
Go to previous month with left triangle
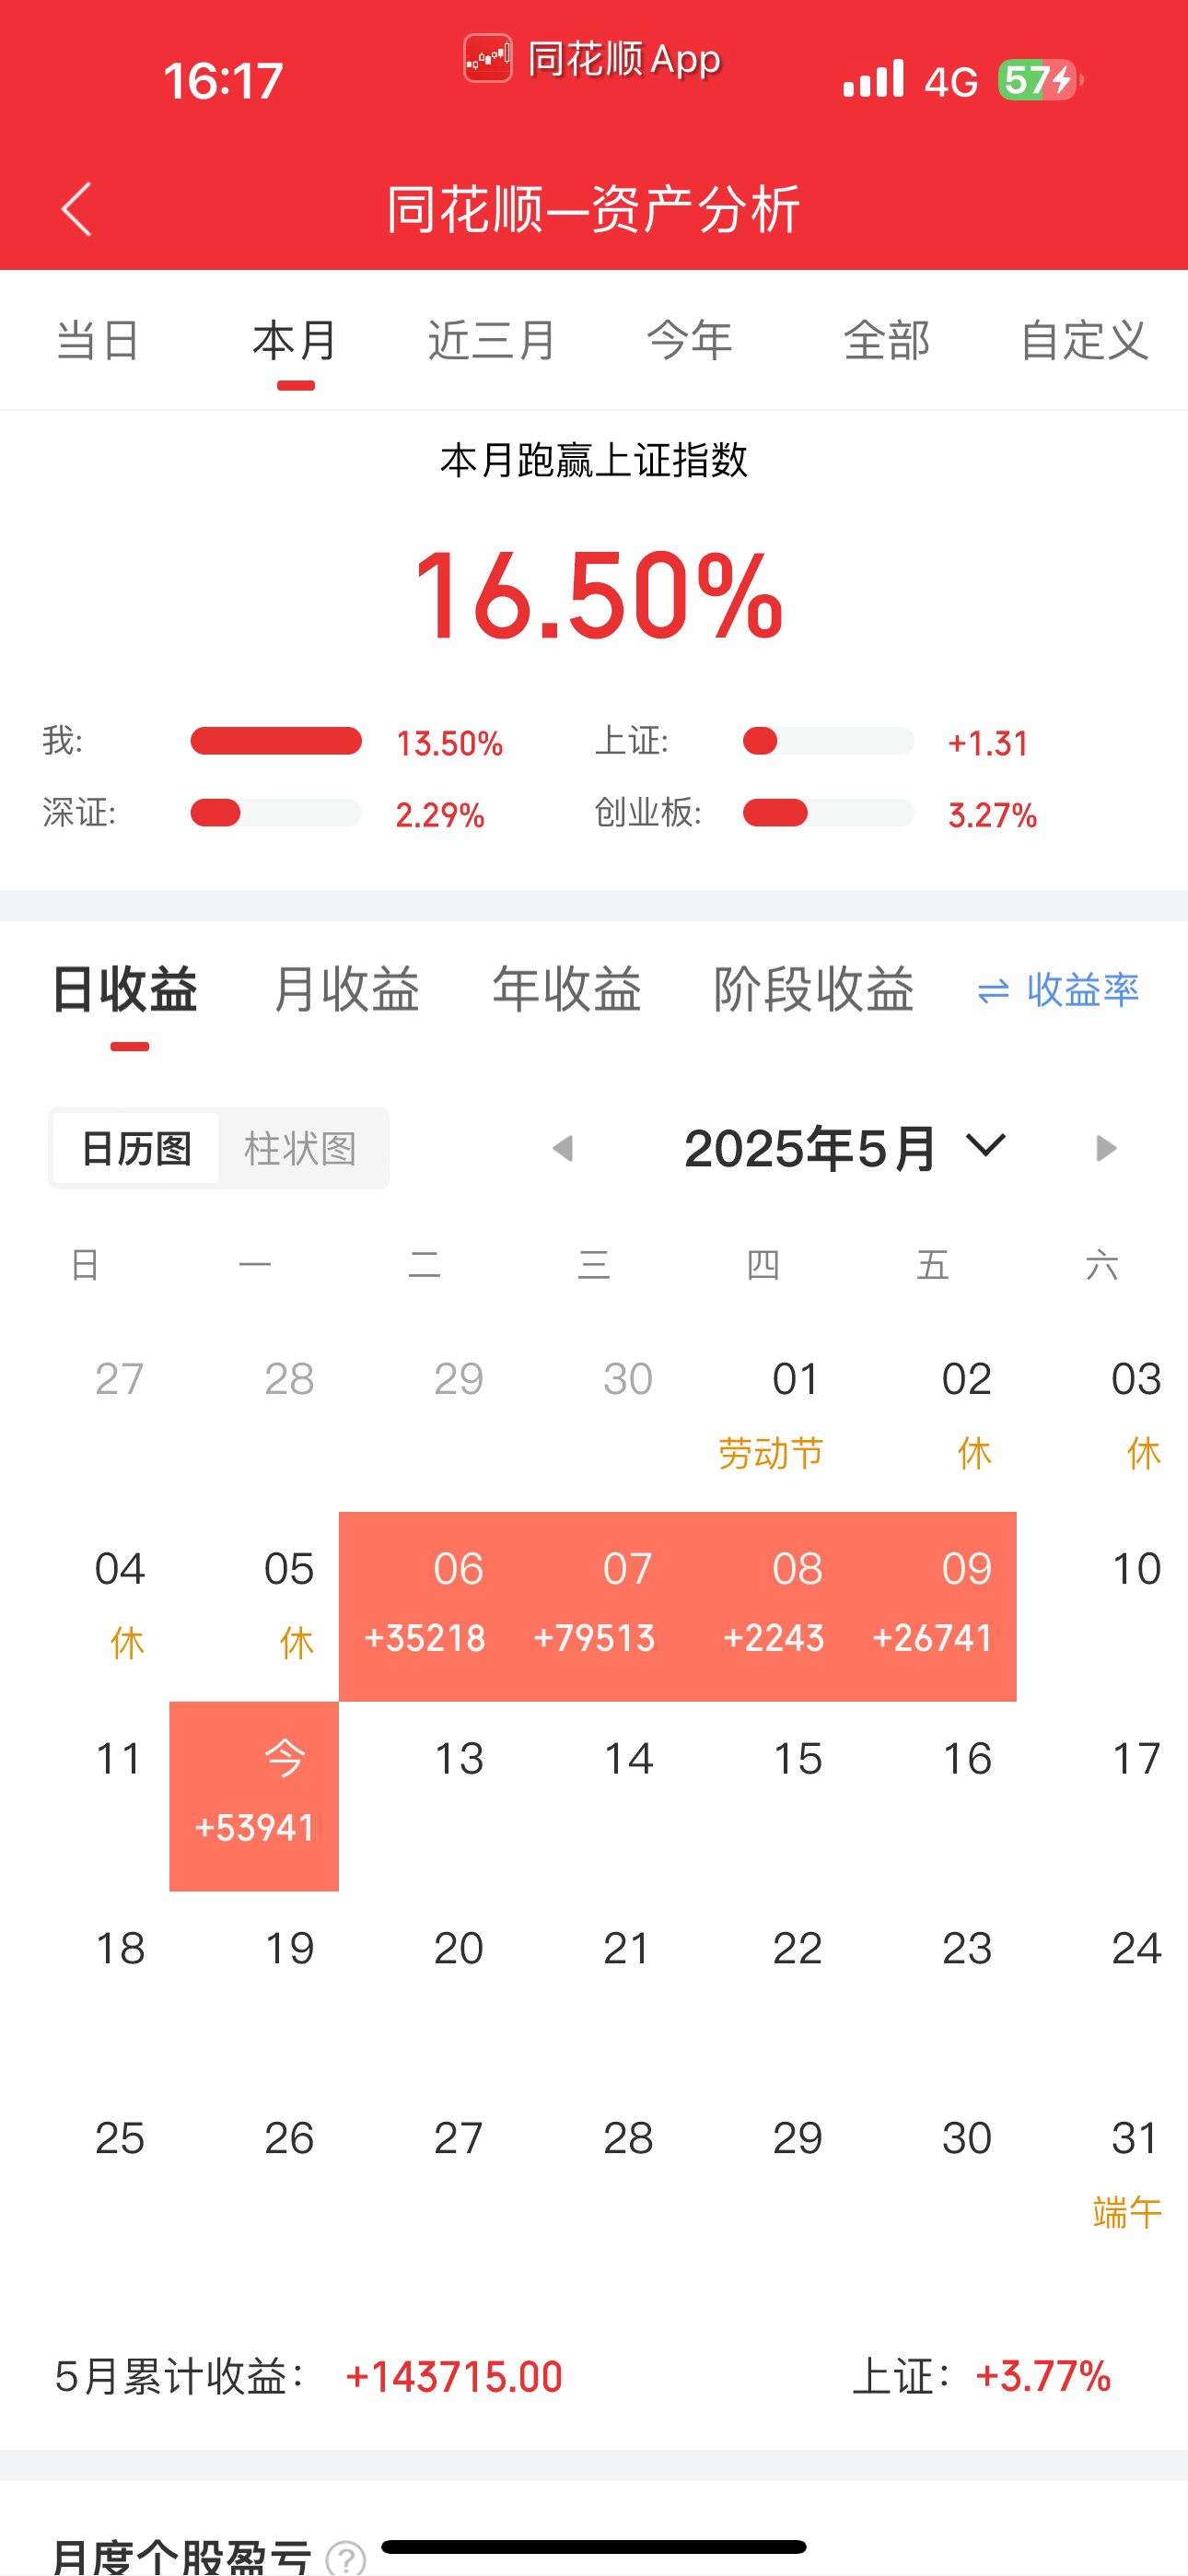(x=563, y=1148)
